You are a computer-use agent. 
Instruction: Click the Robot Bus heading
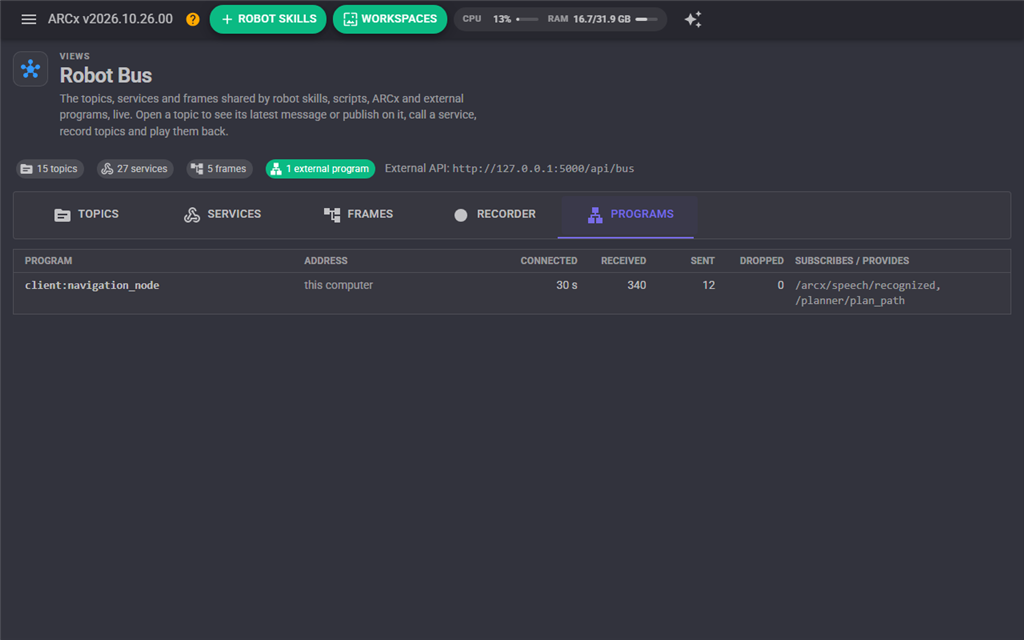pyautogui.click(x=106, y=76)
